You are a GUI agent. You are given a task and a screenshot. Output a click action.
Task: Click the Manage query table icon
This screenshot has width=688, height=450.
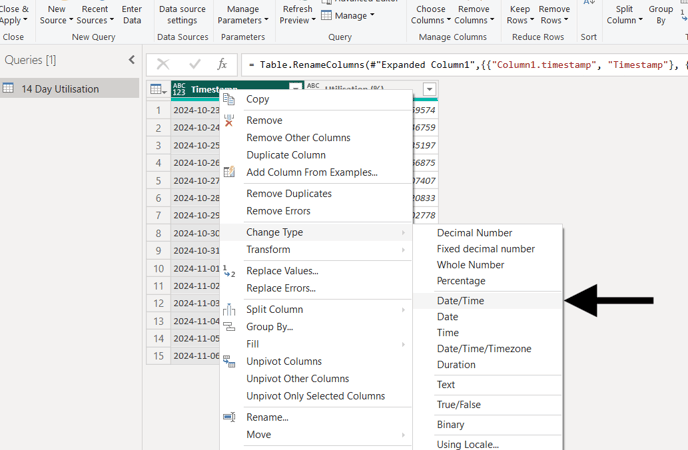(326, 15)
